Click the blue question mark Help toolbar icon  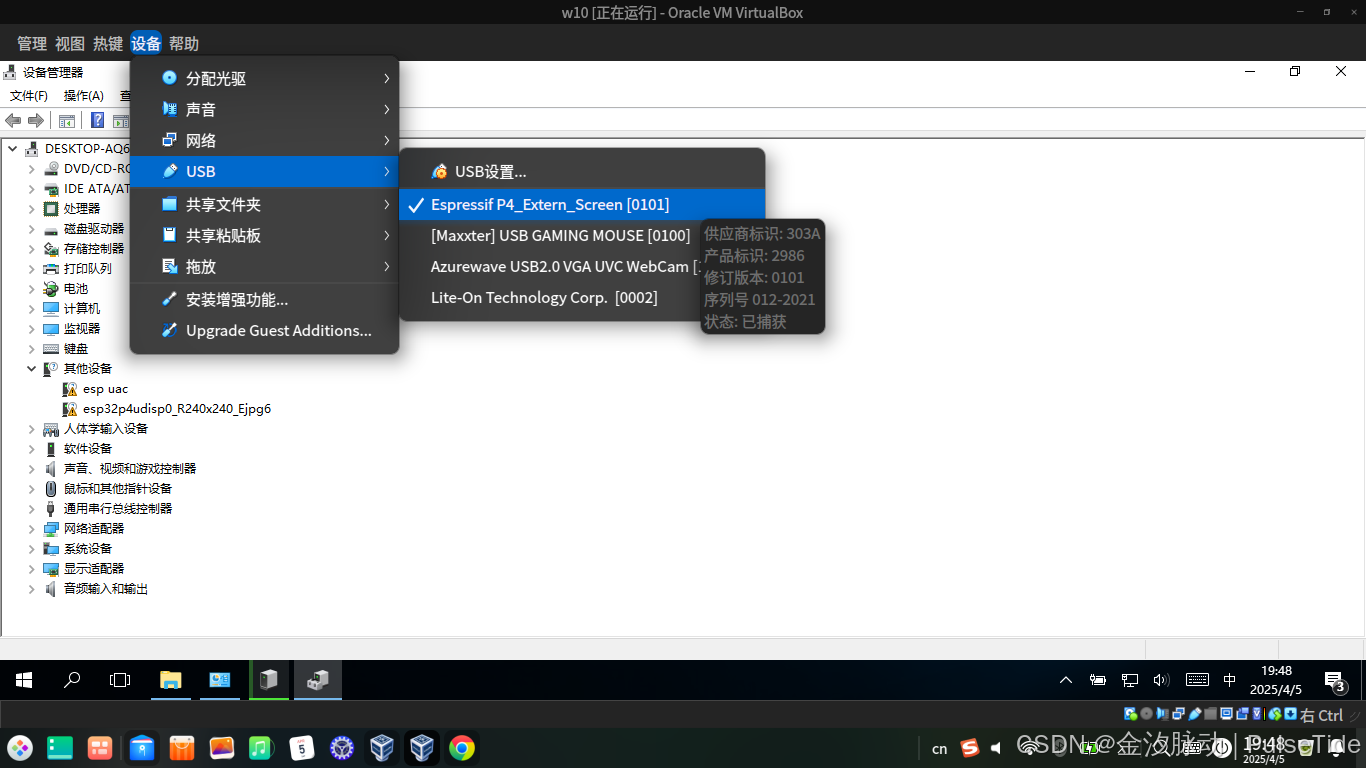coord(98,121)
